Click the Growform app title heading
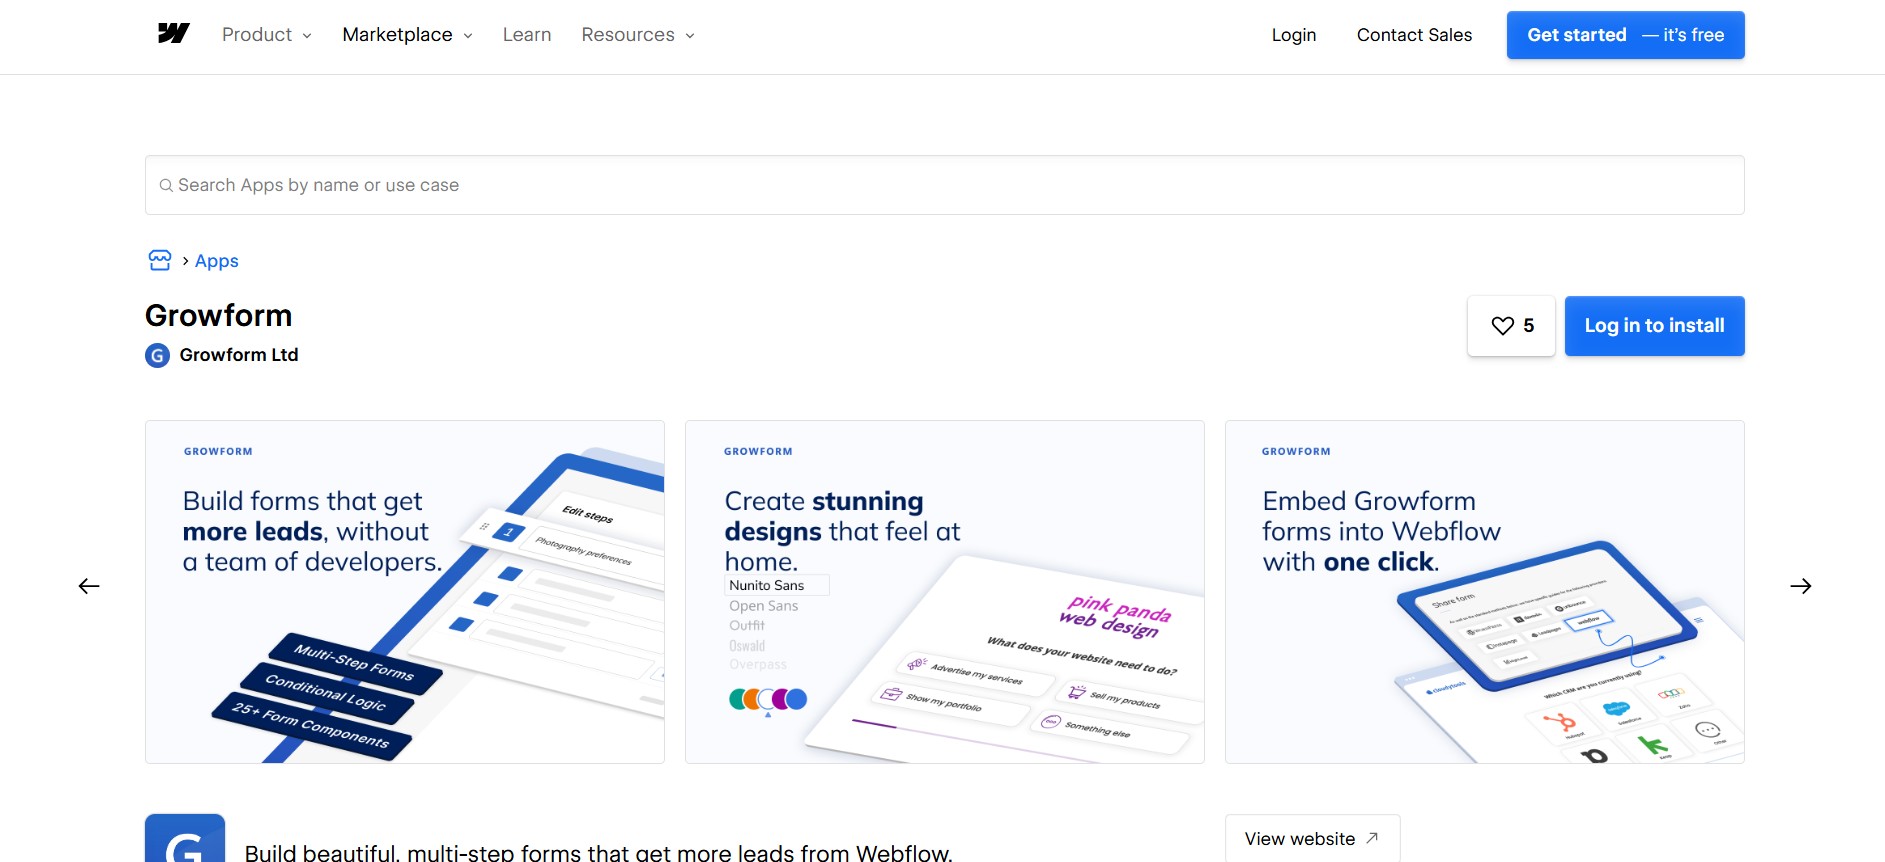 [x=219, y=316]
